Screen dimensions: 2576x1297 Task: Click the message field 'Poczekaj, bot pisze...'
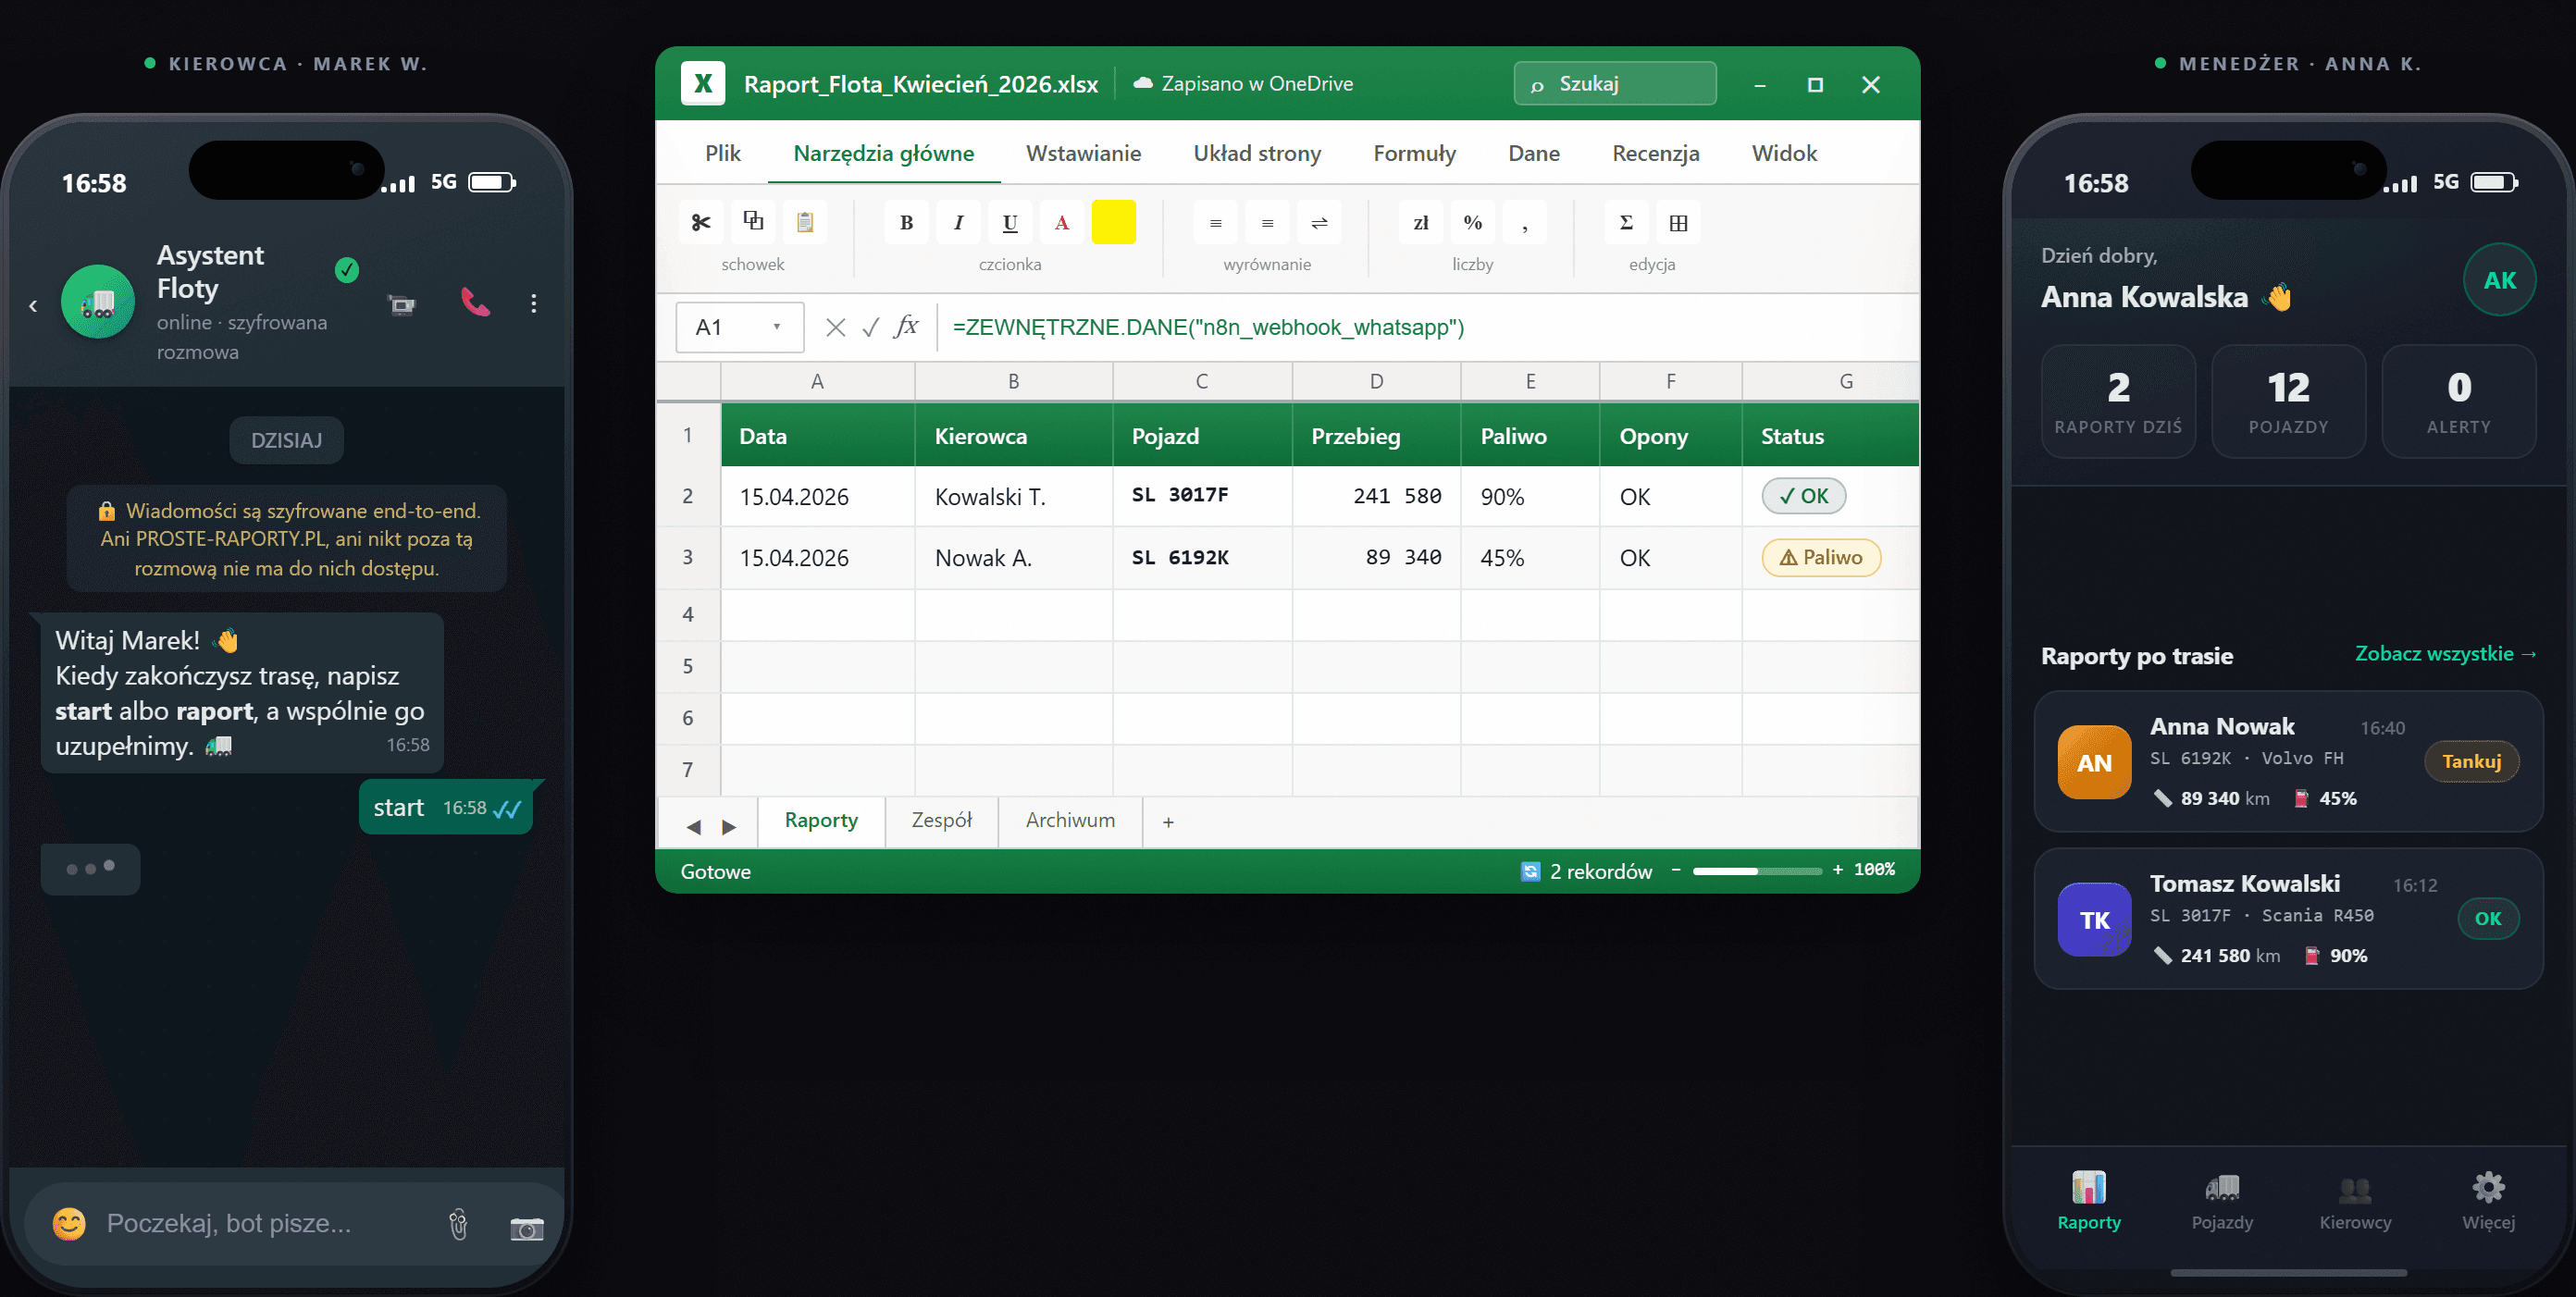pyautogui.click(x=229, y=1223)
